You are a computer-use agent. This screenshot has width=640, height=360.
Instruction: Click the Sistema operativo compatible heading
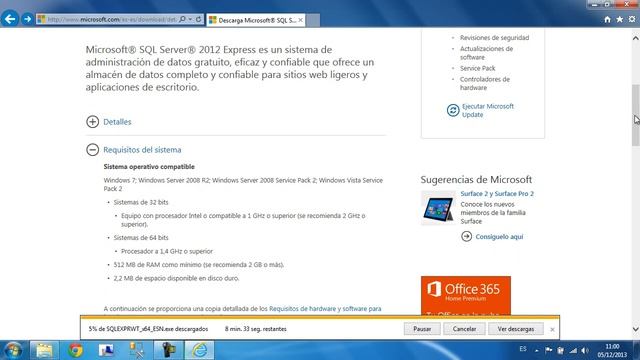tap(149, 167)
